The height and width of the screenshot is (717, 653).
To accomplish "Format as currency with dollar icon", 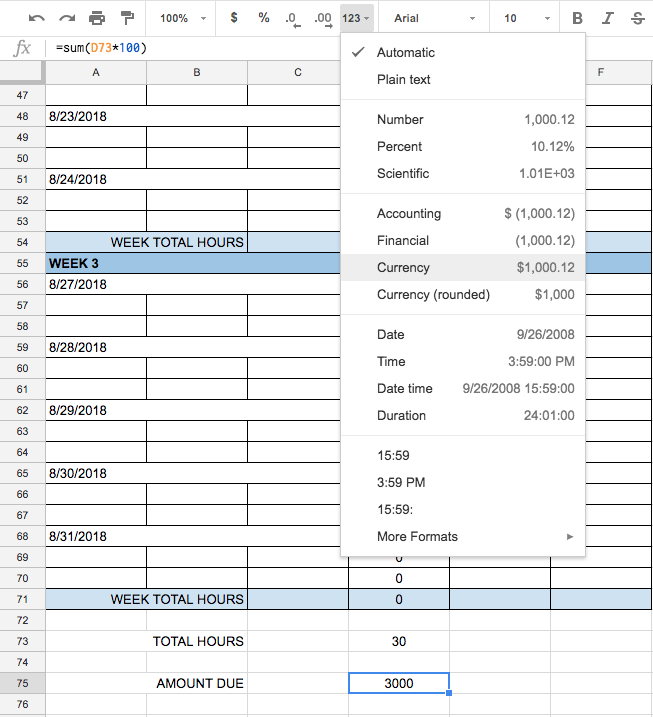I will pyautogui.click(x=234, y=18).
